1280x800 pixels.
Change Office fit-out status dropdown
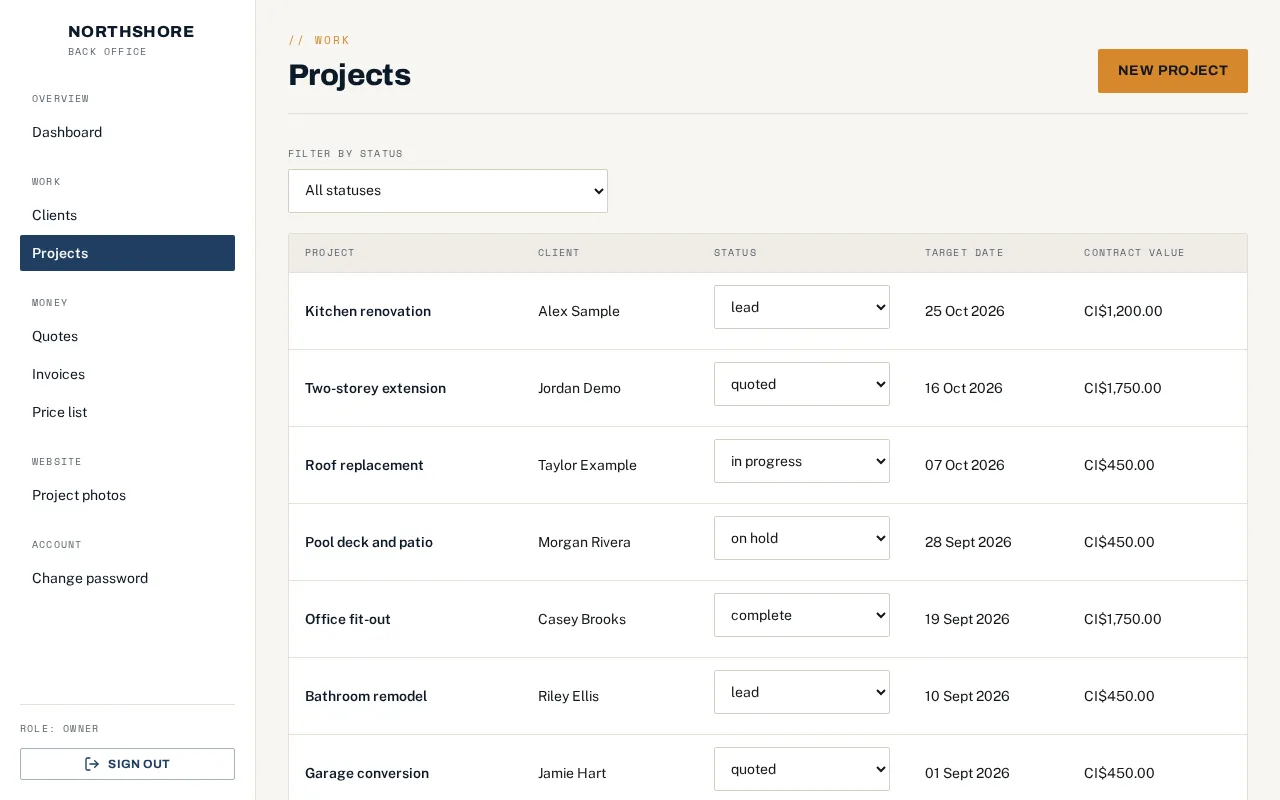(802, 615)
